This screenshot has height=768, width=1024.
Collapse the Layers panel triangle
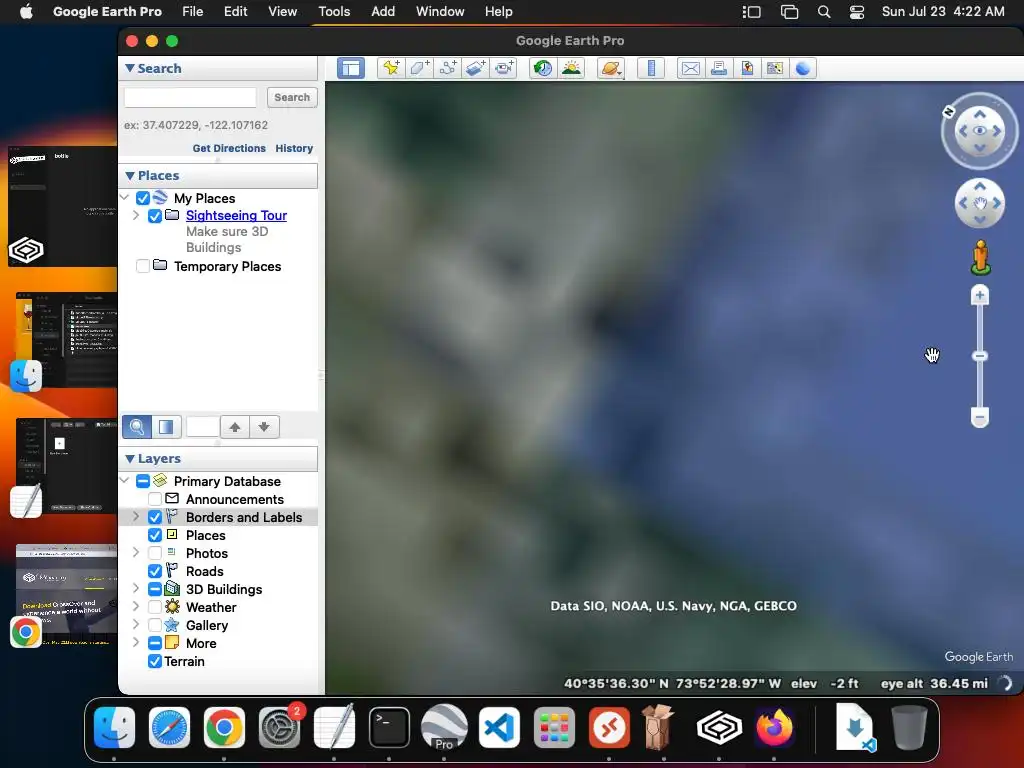[x=129, y=458]
